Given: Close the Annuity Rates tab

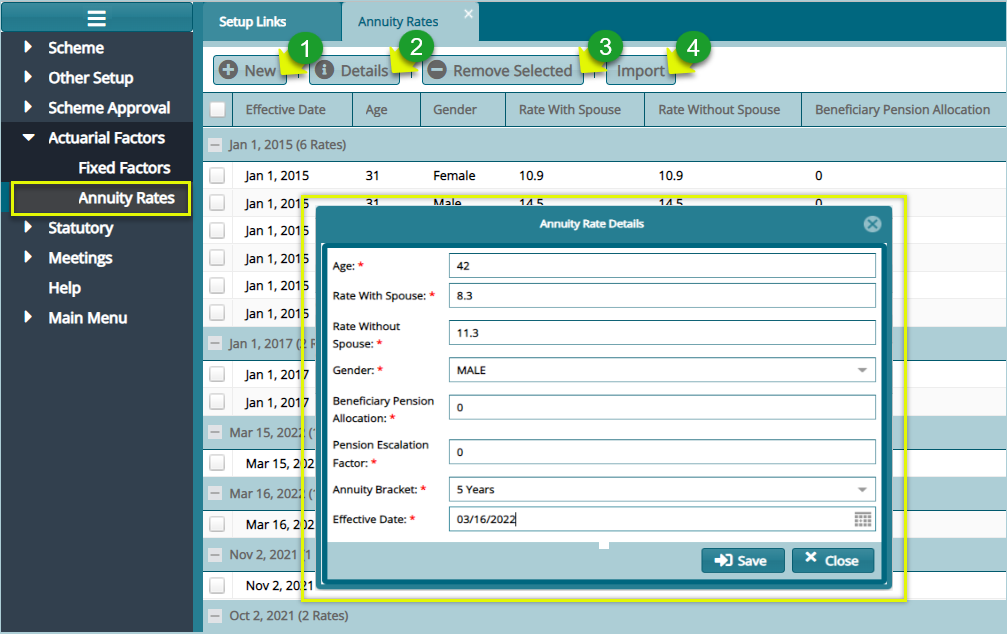Looking at the screenshot, I should [468, 13].
